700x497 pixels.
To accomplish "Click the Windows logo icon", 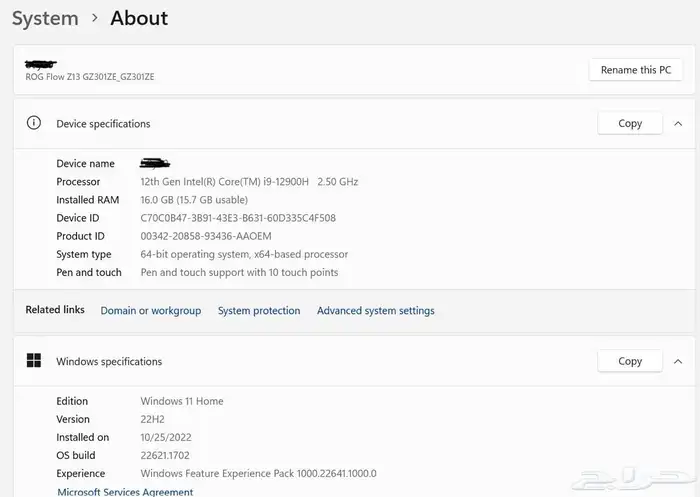I will (x=34, y=360).
